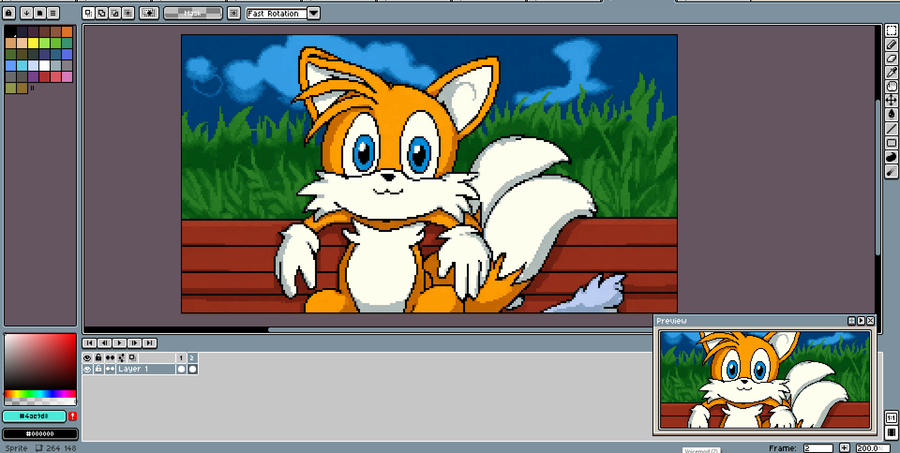
Task: Select the Eraser tool
Action: (x=891, y=58)
